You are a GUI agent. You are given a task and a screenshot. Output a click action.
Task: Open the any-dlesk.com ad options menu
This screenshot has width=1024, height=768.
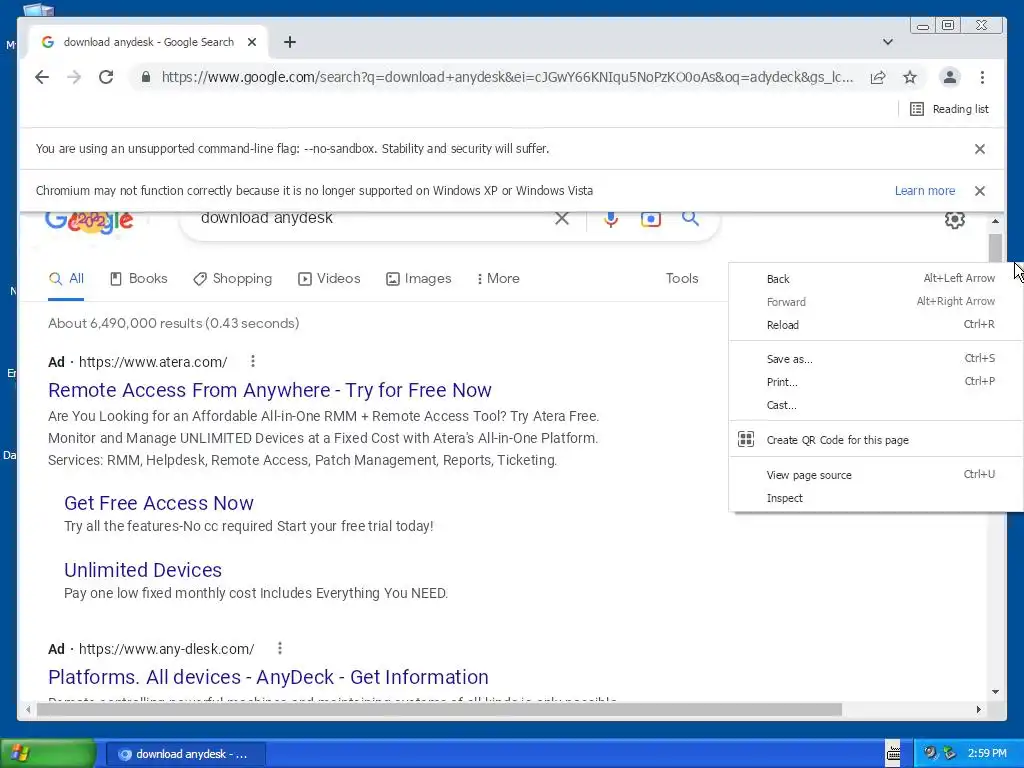tap(280, 648)
